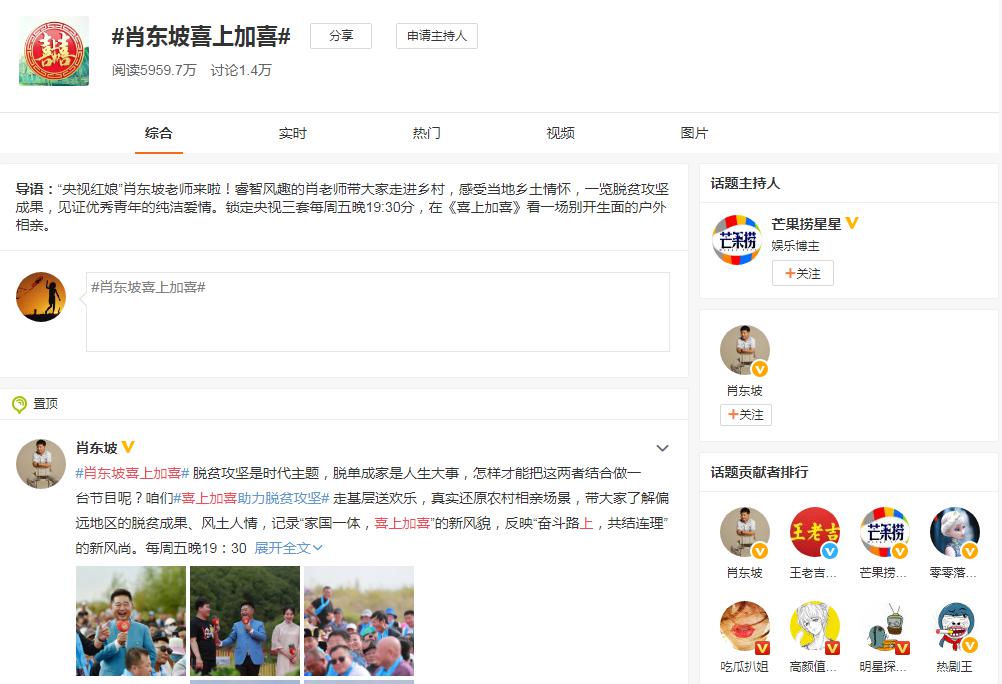Image resolution: width=1002 pixels, height=684 pixels.
Task: Open 王老吉 contributor avatar
Action: coord(814,533)
